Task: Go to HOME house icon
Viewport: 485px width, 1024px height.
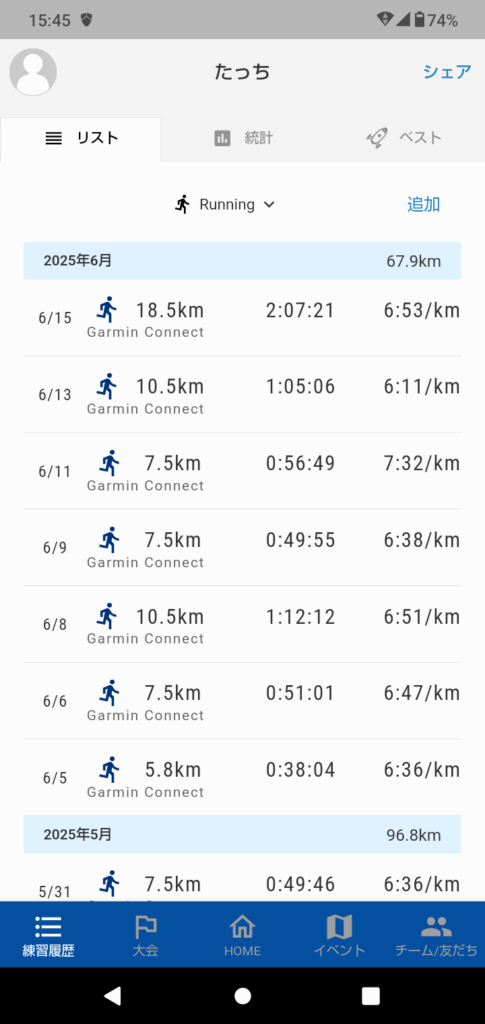Action: pos(242,926)
